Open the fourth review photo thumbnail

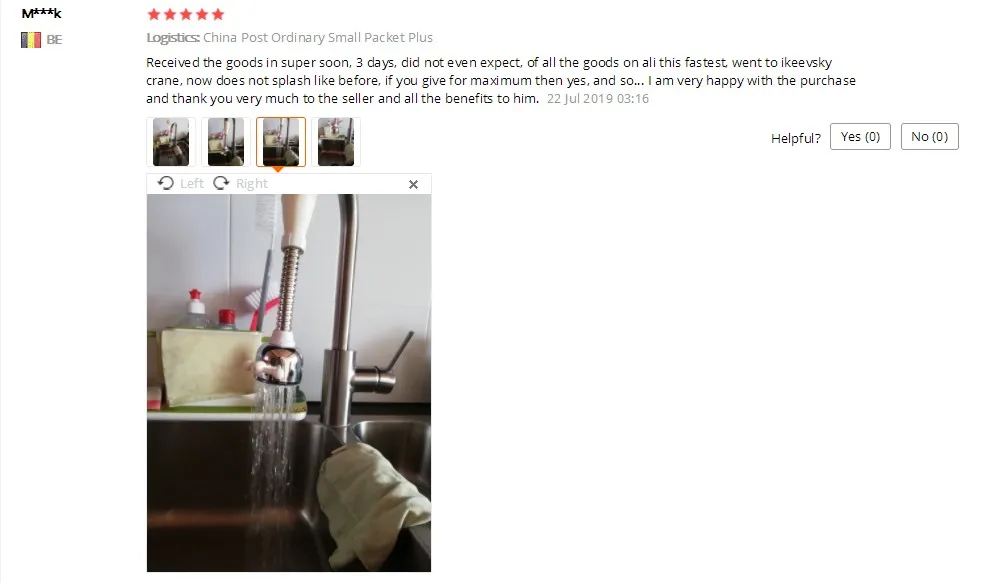(336, 142)
